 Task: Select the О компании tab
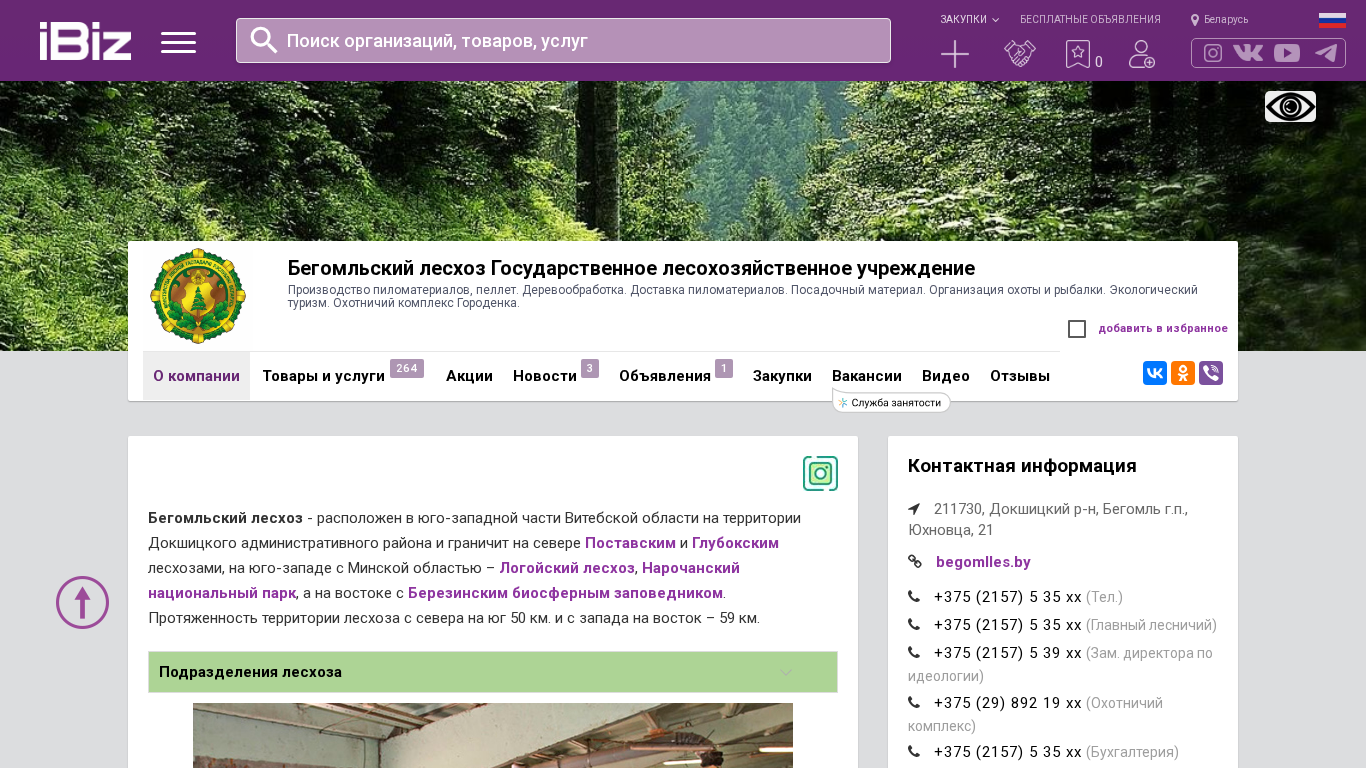point(196,376)
